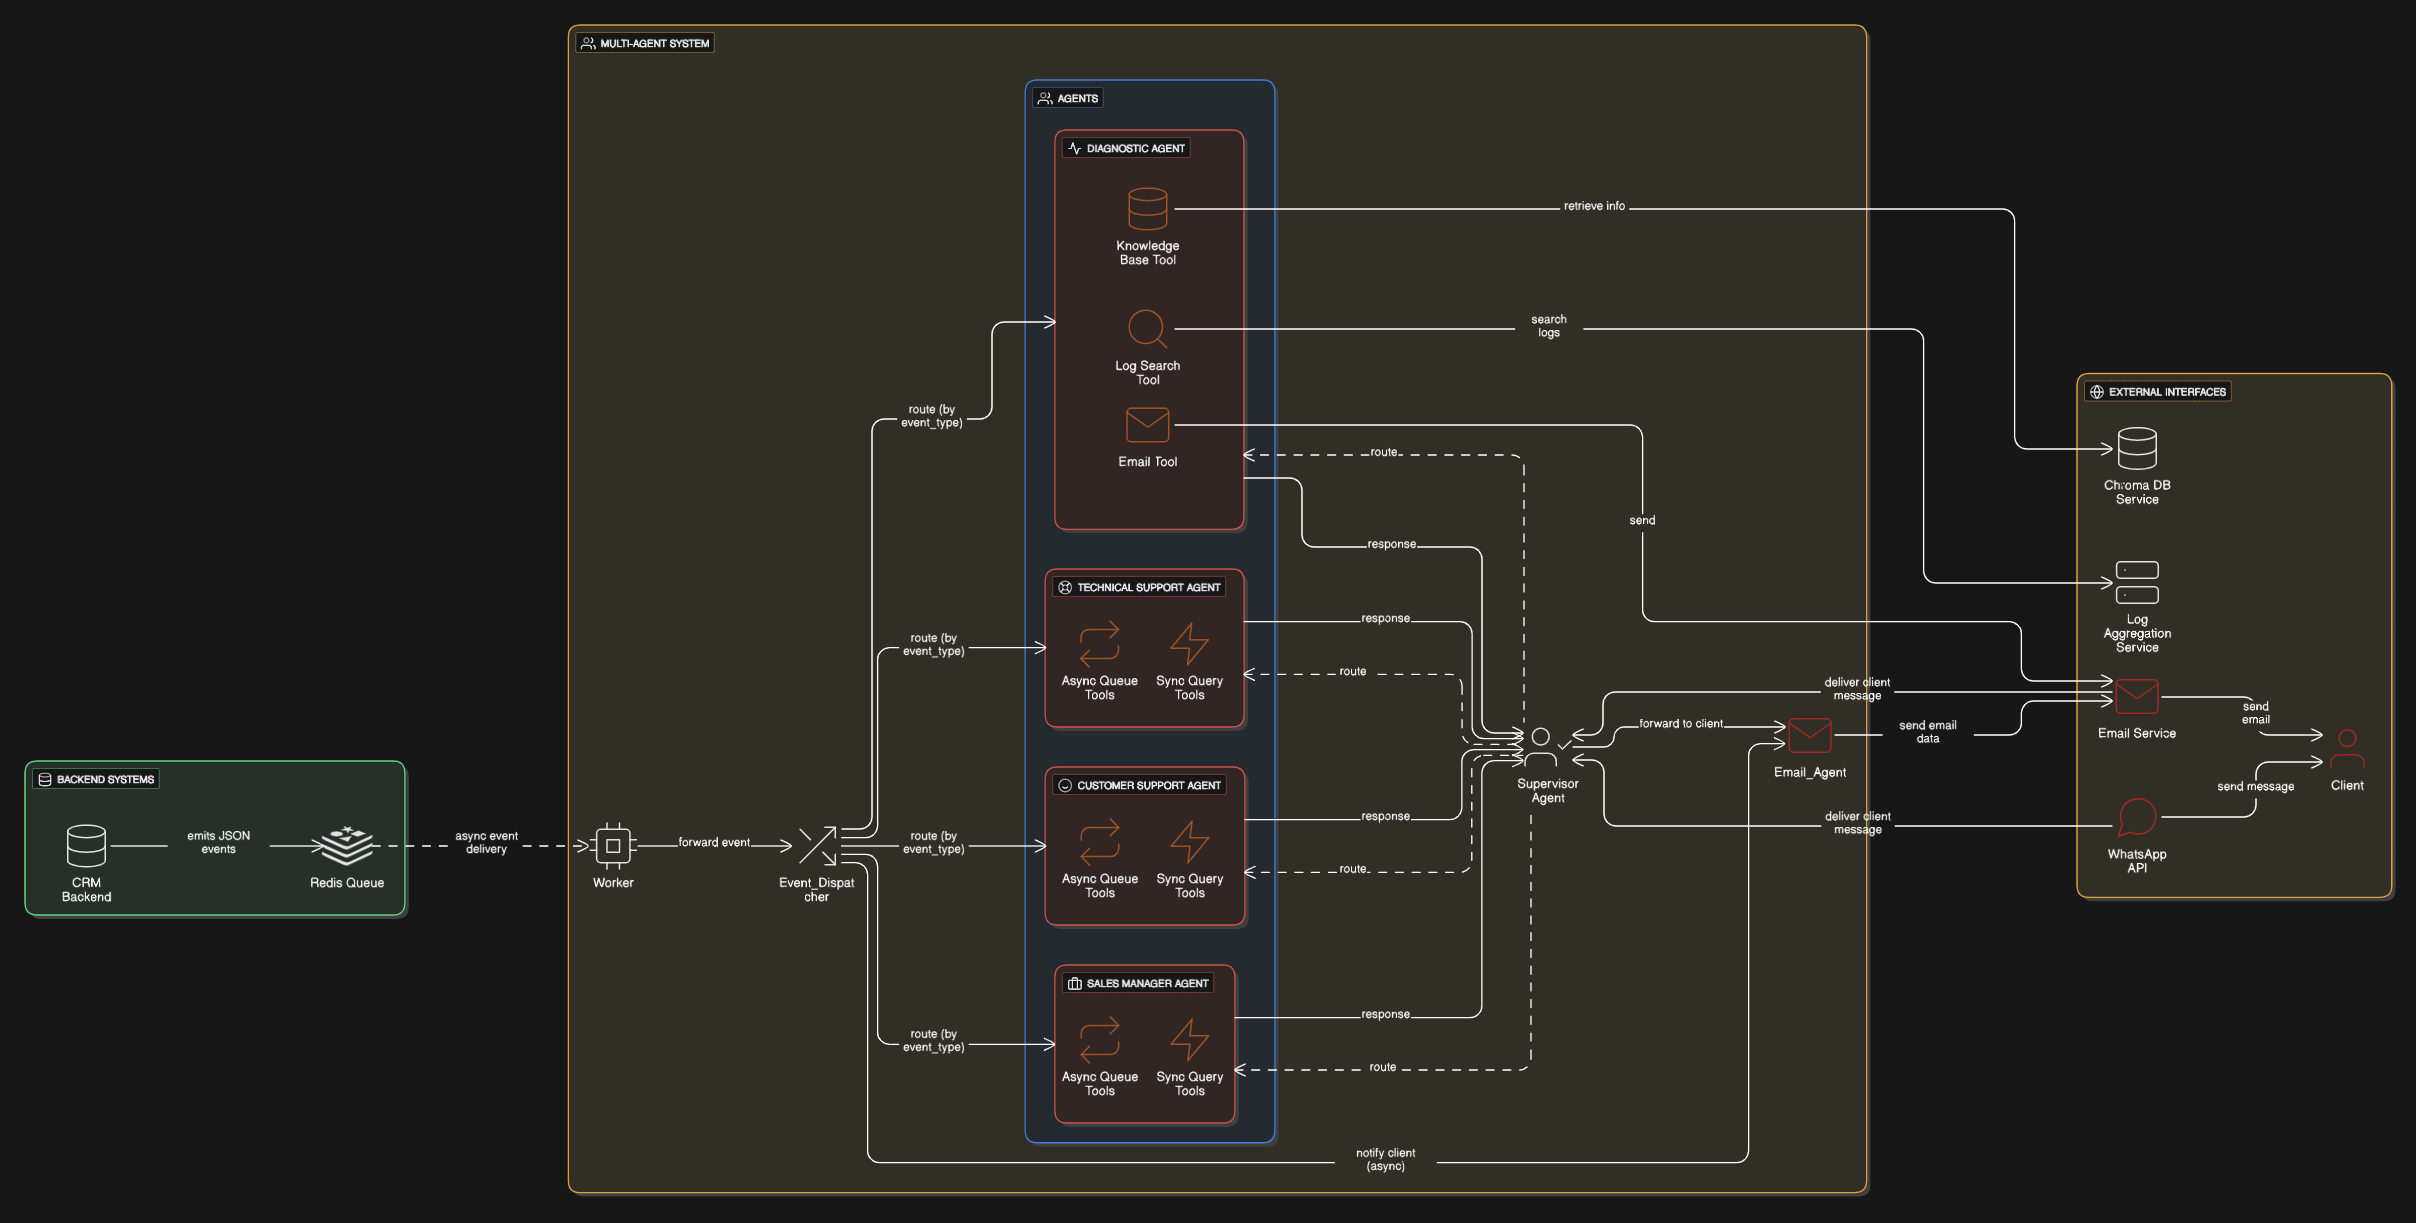This screenshot has width=2416, height=1223.
Task: Select the Event_Dispatcher shuffle icon
Action: tap(817, 846)
